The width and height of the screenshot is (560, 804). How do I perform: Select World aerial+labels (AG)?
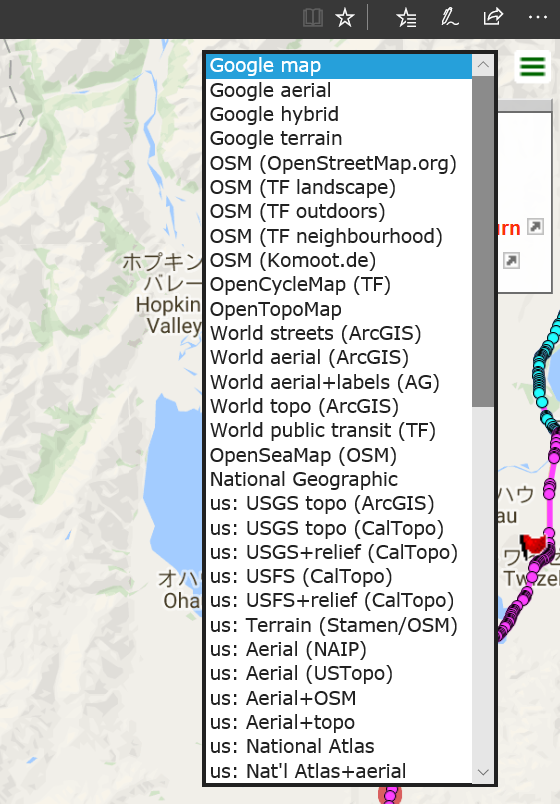pyautogui.click(x=338, y=382)
